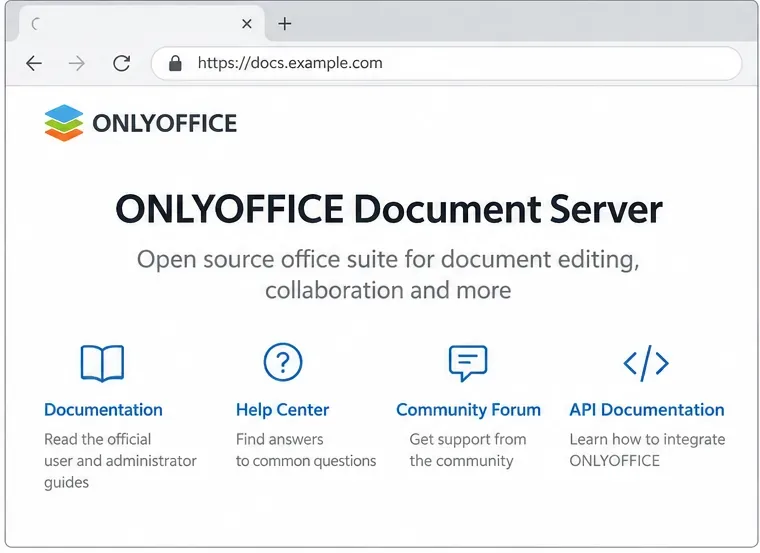
Task: Click the padlock icon in the address bar
Action: [x=175, y=63]
